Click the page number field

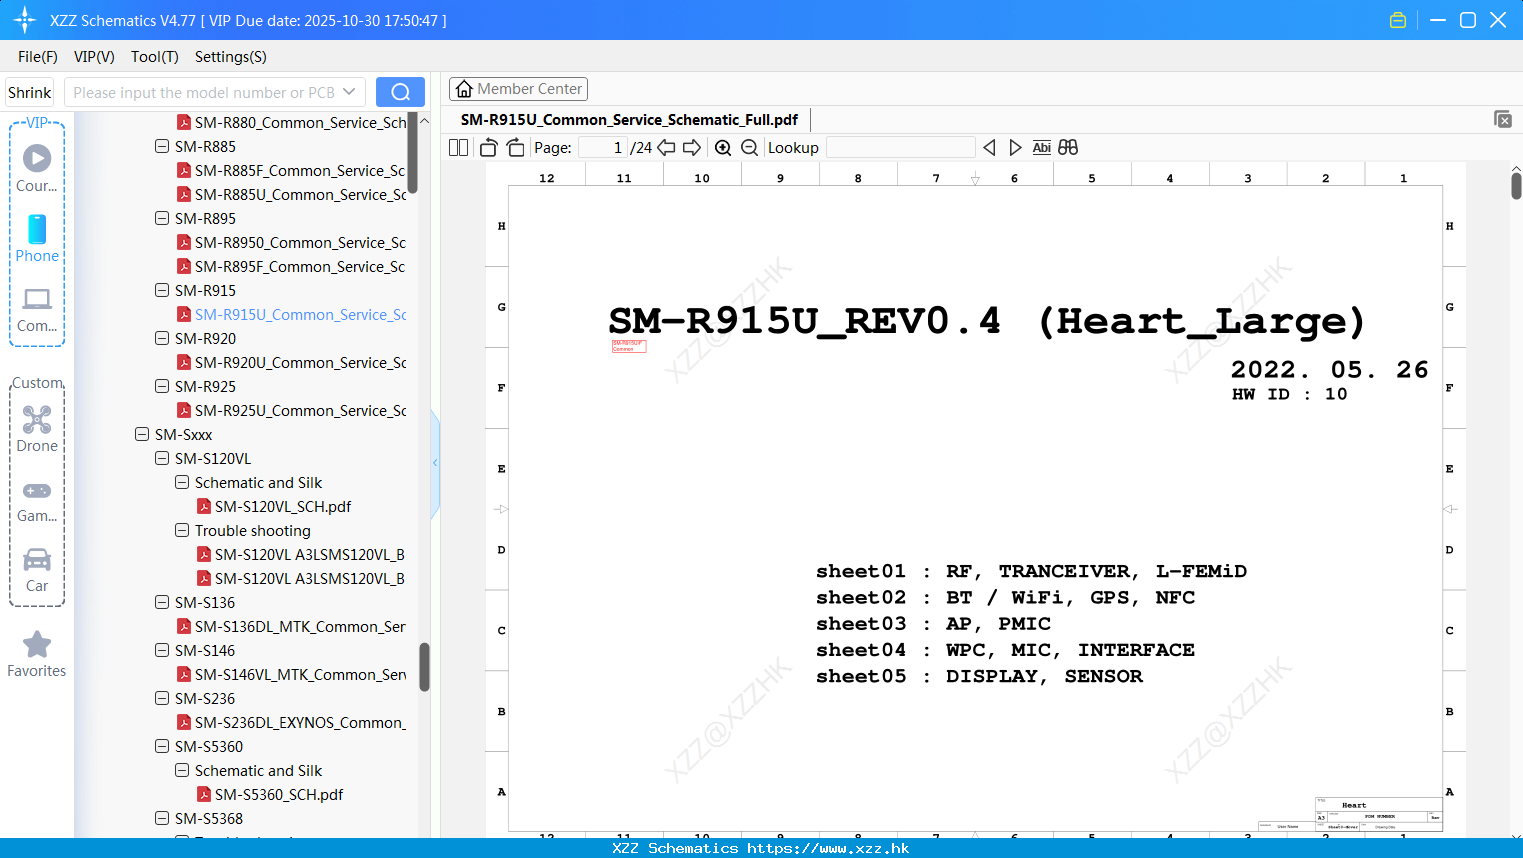coord(603,147)
